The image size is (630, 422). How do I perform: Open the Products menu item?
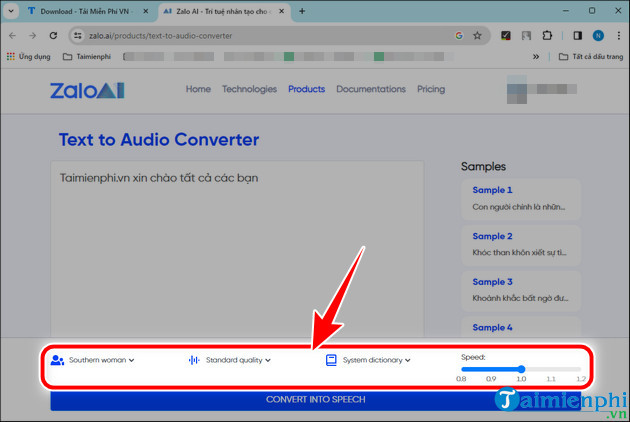307,89
